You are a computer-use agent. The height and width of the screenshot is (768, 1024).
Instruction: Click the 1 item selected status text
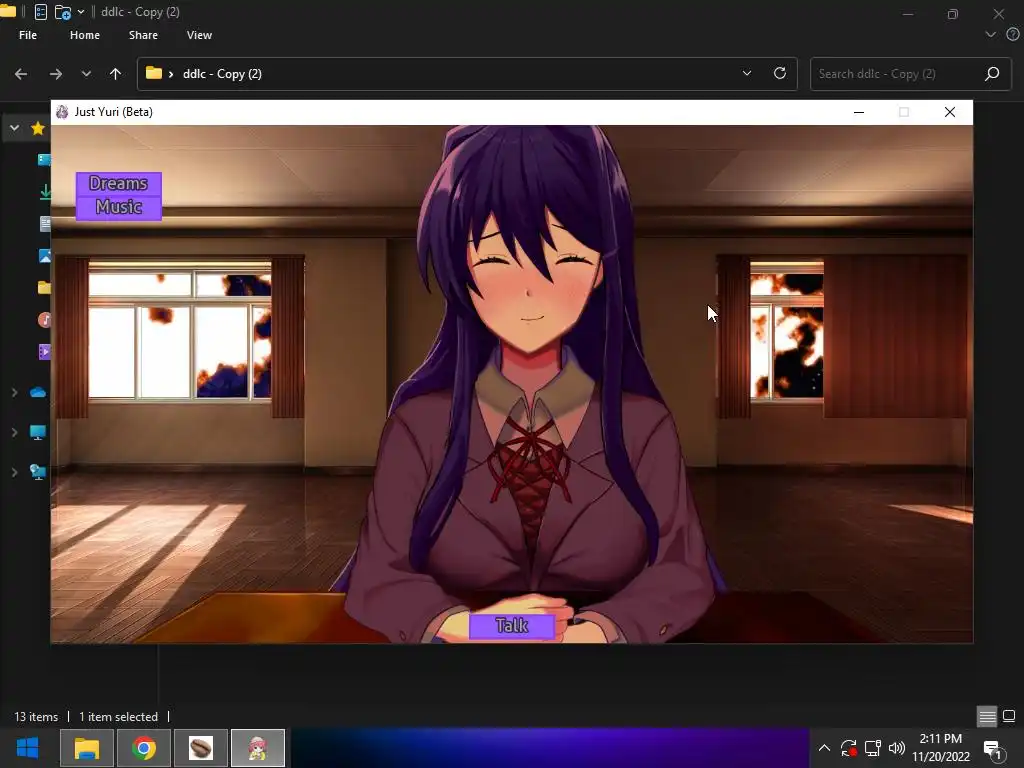click(x=118, y=717)
